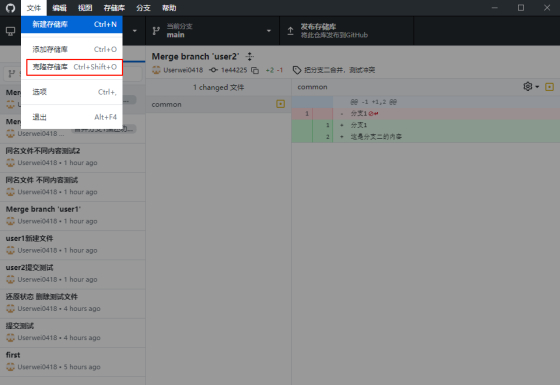Viewport: 560px width, 385px height.
Task: Click the commit hash 1e44225
Action: click(234, 70)
